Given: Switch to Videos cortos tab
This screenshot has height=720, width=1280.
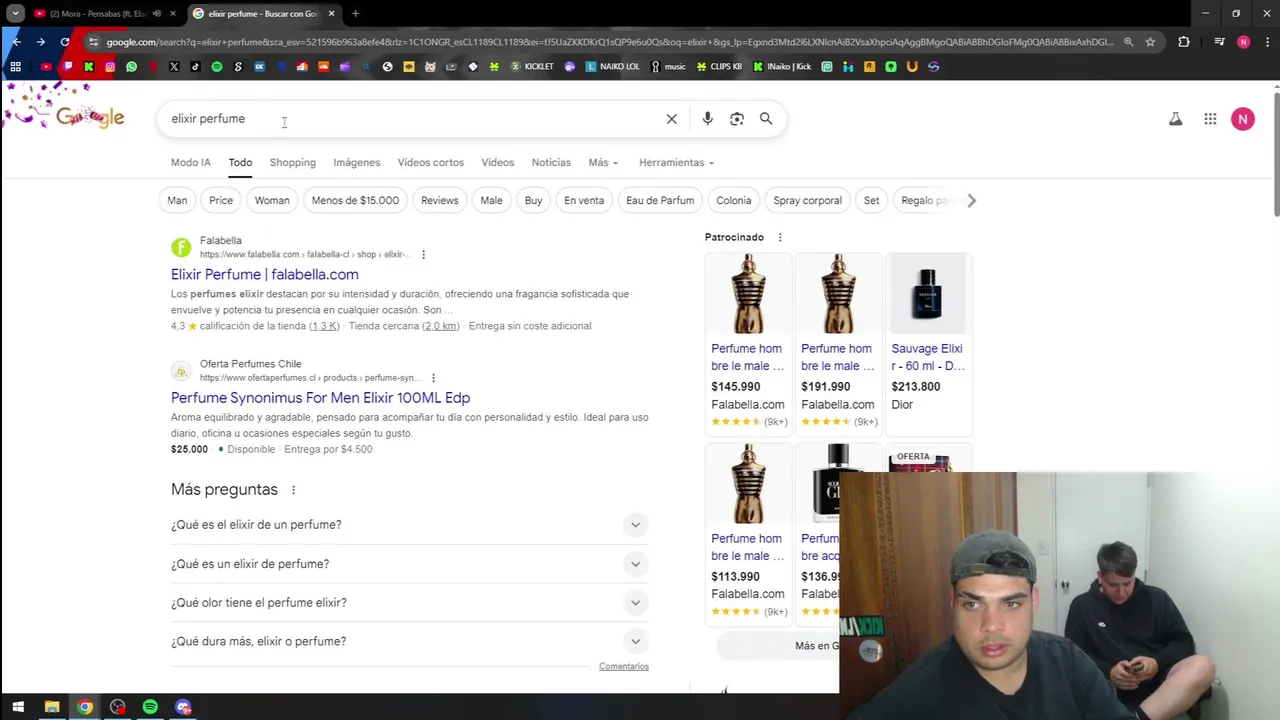Looking at the screenshot, I should coord(431,162).
